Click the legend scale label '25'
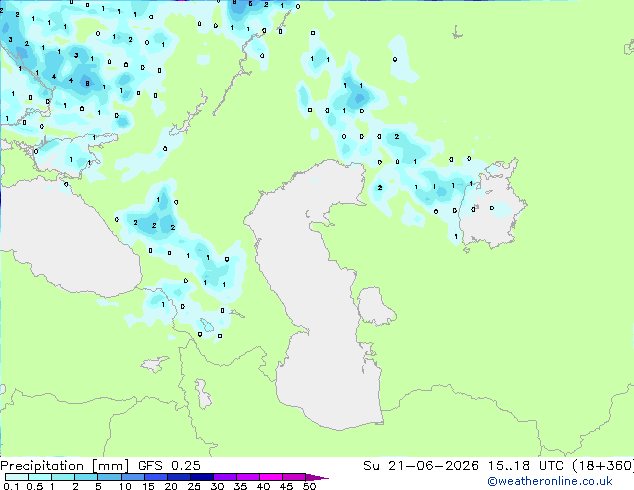 point(194,486)
